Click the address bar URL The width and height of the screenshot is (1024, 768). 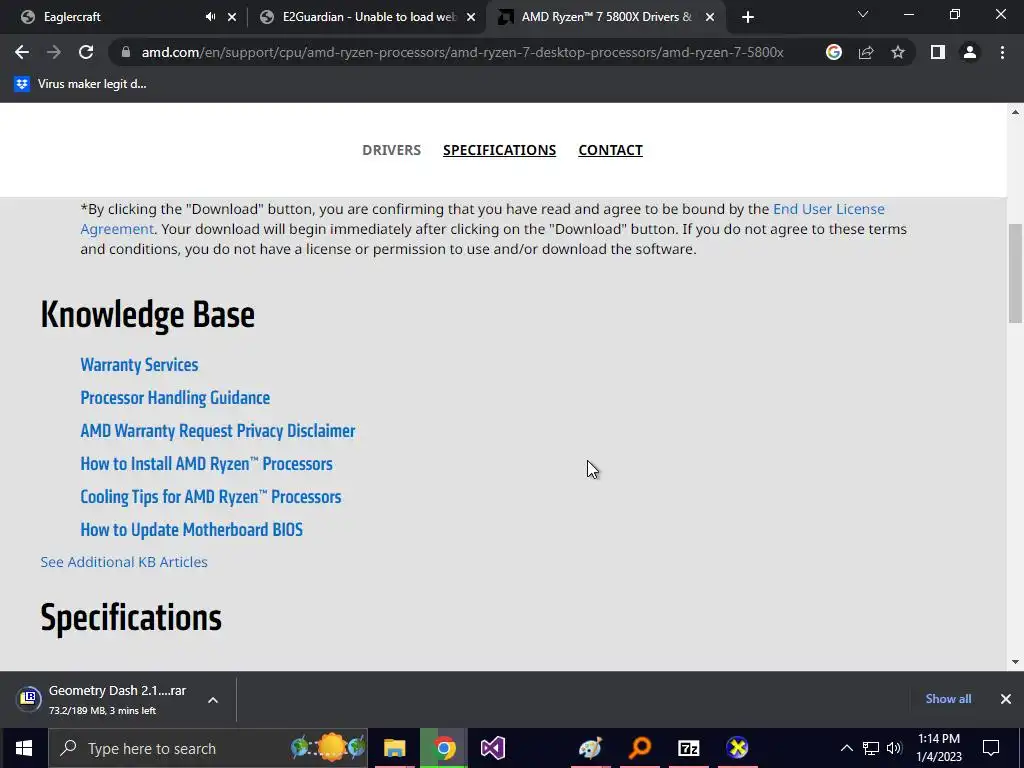point(462,52)
